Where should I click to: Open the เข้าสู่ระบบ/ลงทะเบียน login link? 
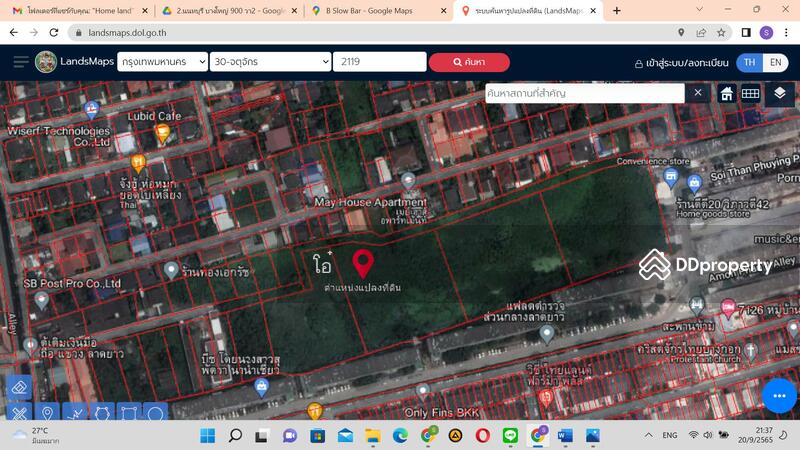[x=682, y=63]
